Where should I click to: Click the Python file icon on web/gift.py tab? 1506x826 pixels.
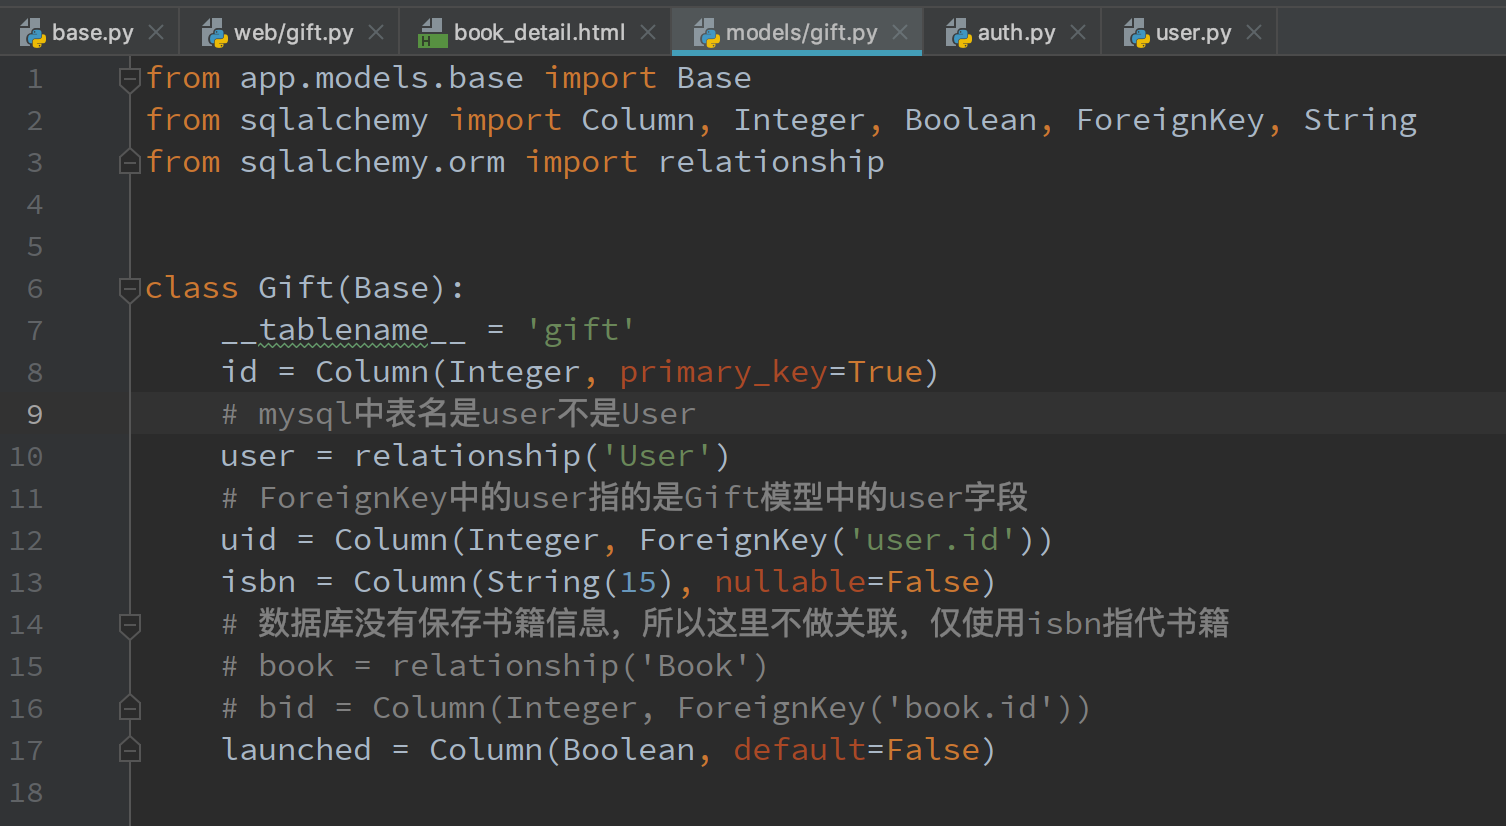click(x=215, y=33)
